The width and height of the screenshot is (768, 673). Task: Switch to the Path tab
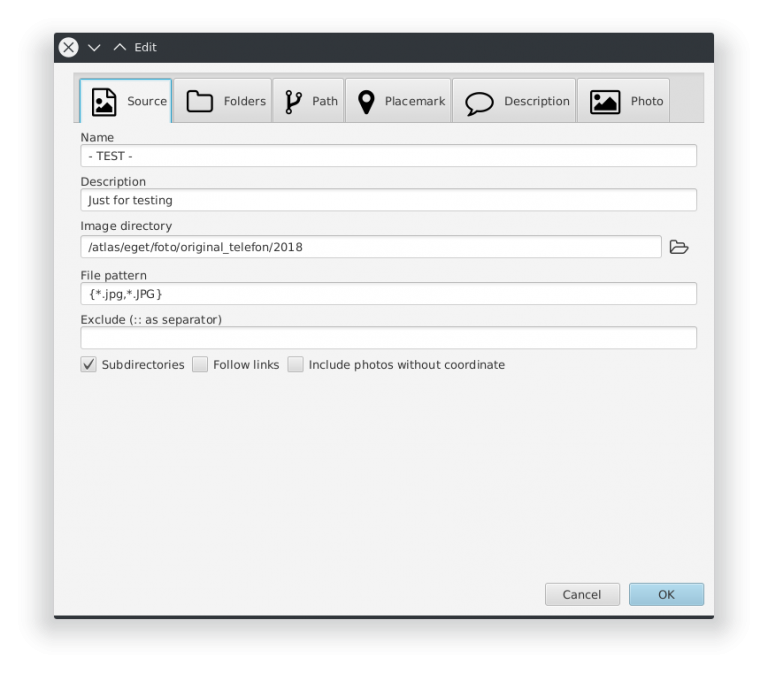pyautogui.click(x=309, y=101)
